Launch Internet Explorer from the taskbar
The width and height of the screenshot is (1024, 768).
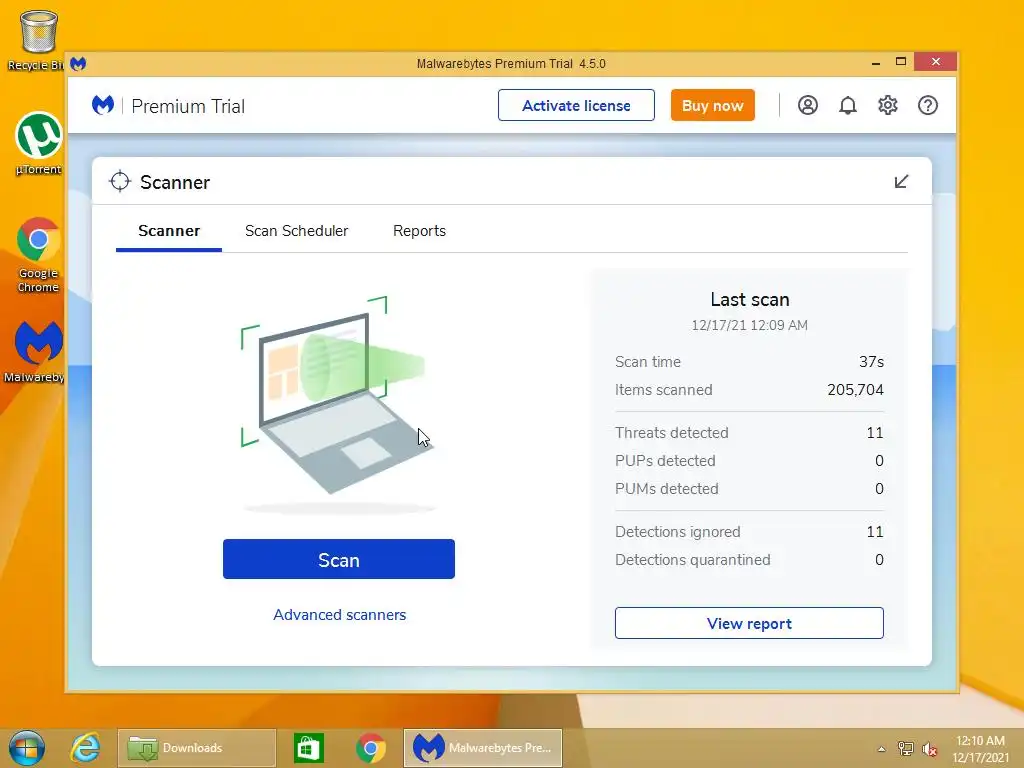[86, 748]
